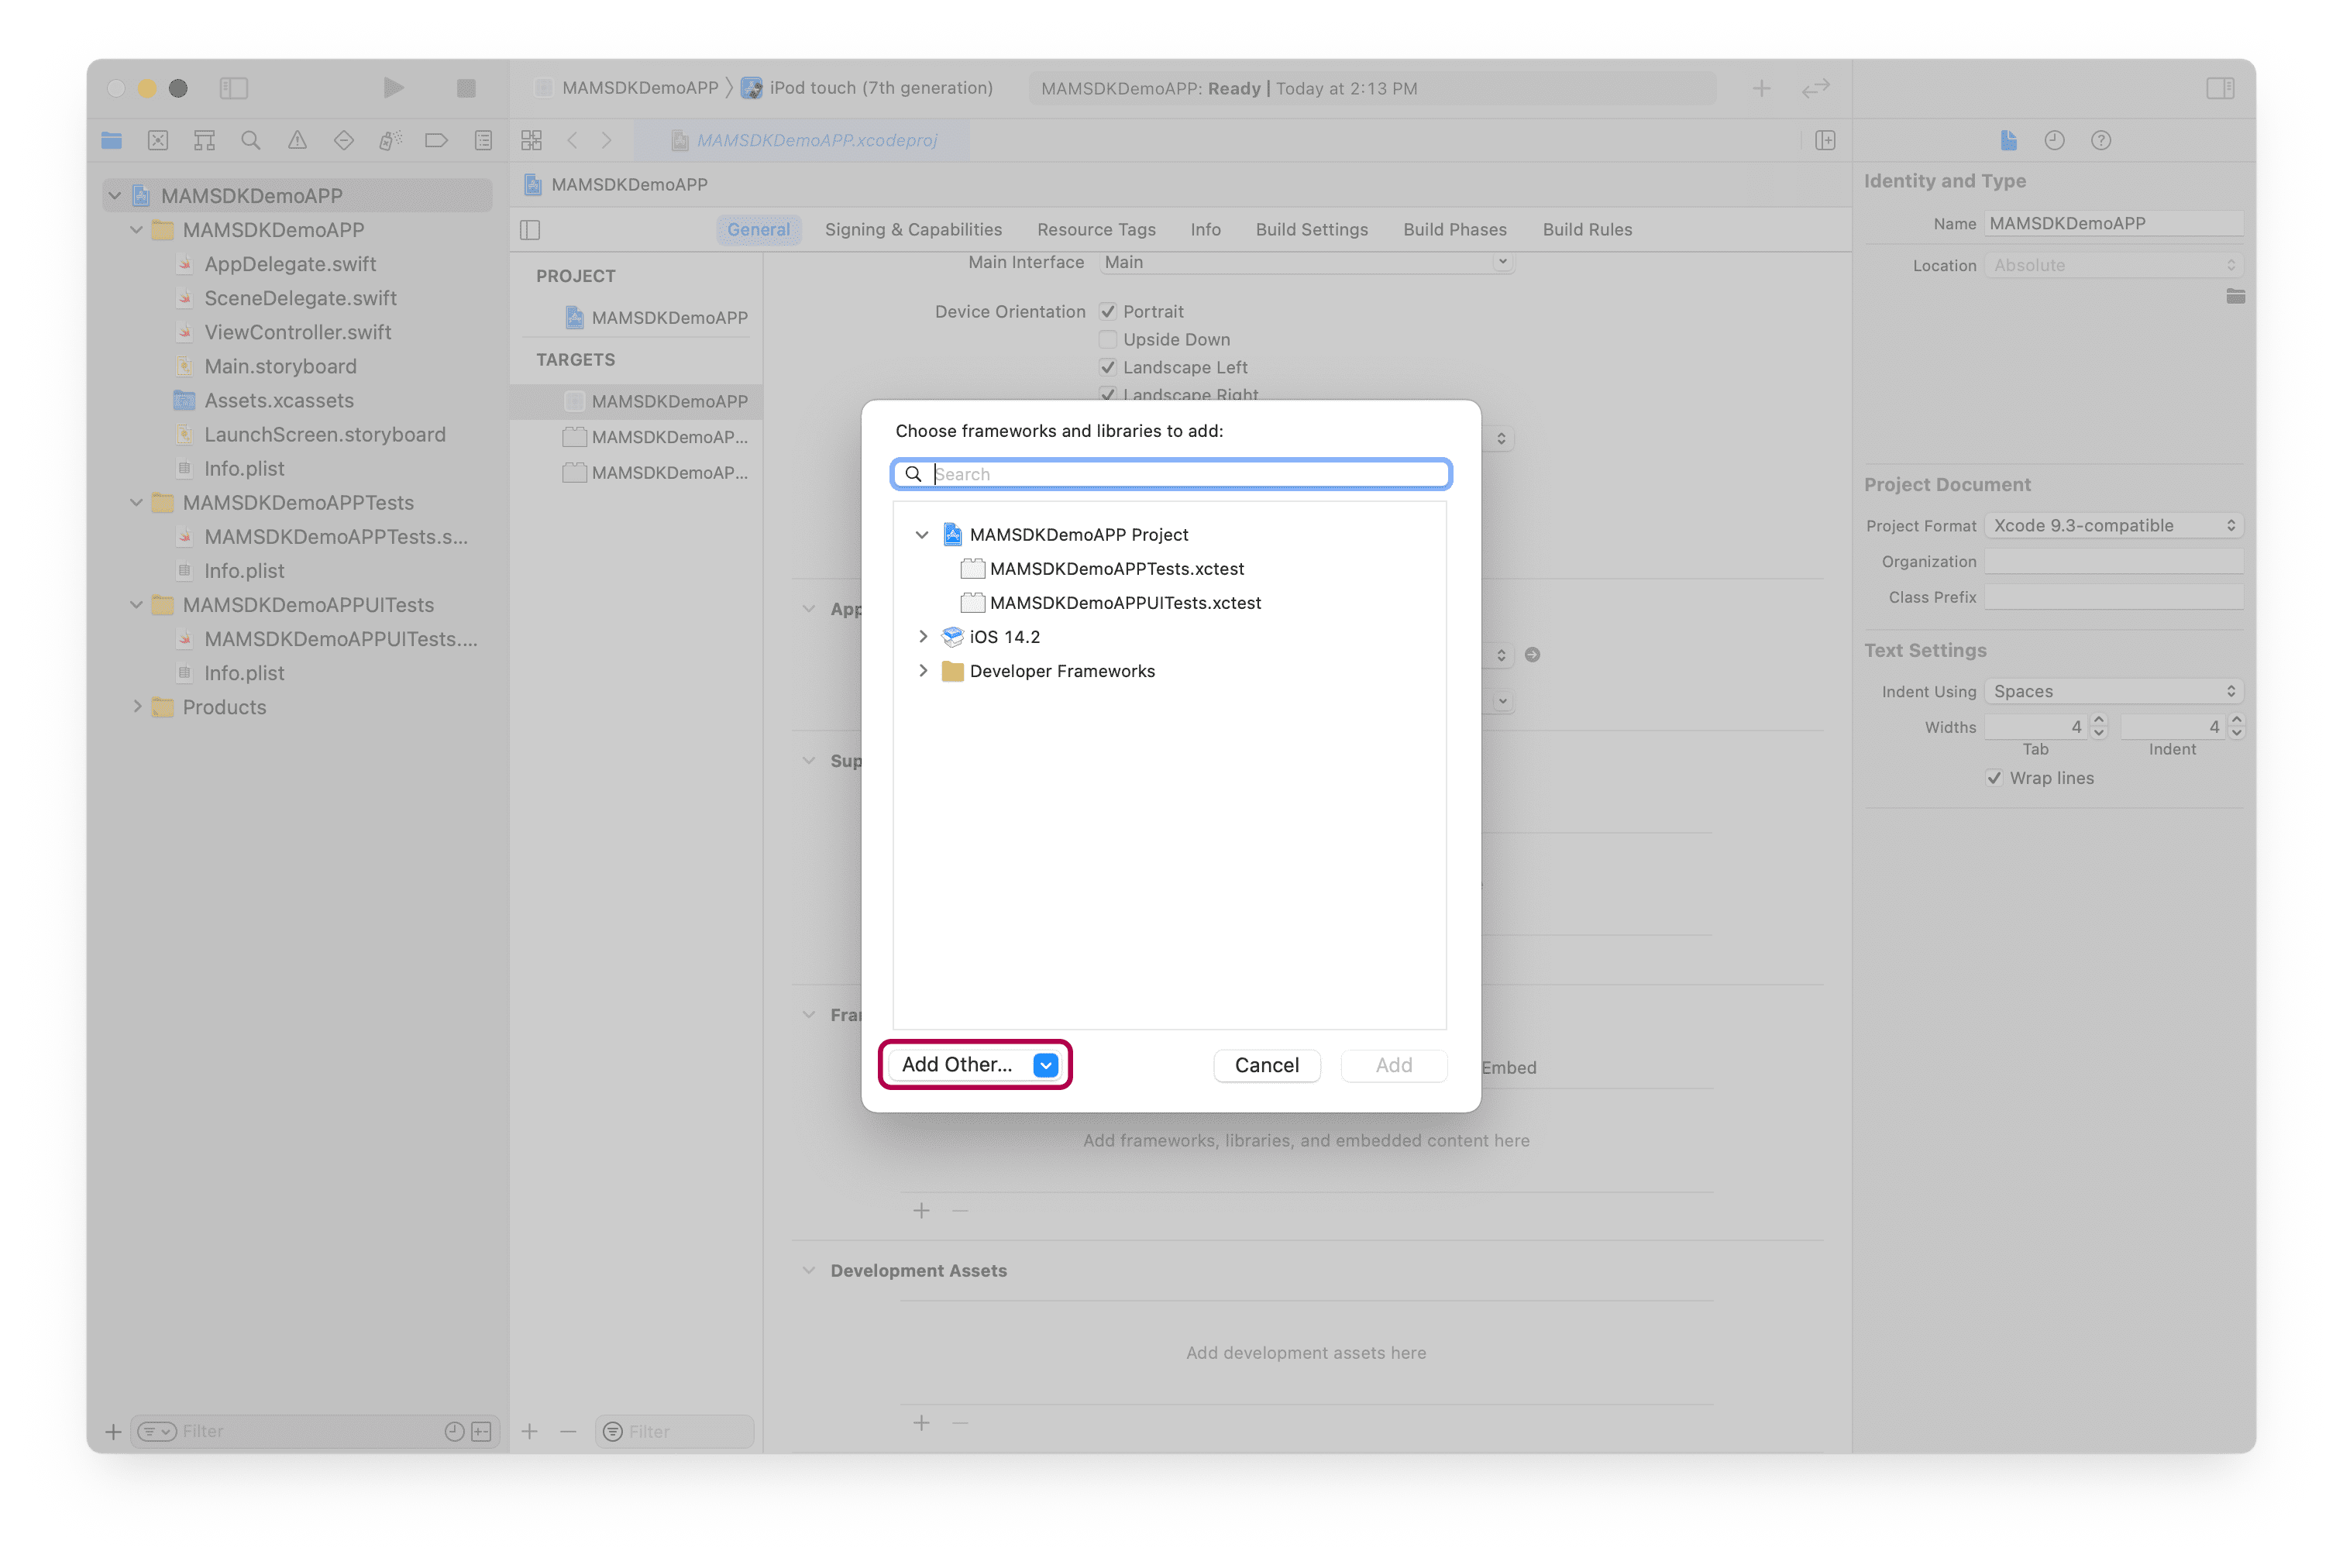2343x1568 pixels.
Task: Increase the Tab width stepper
Action: click(2099, 720)
